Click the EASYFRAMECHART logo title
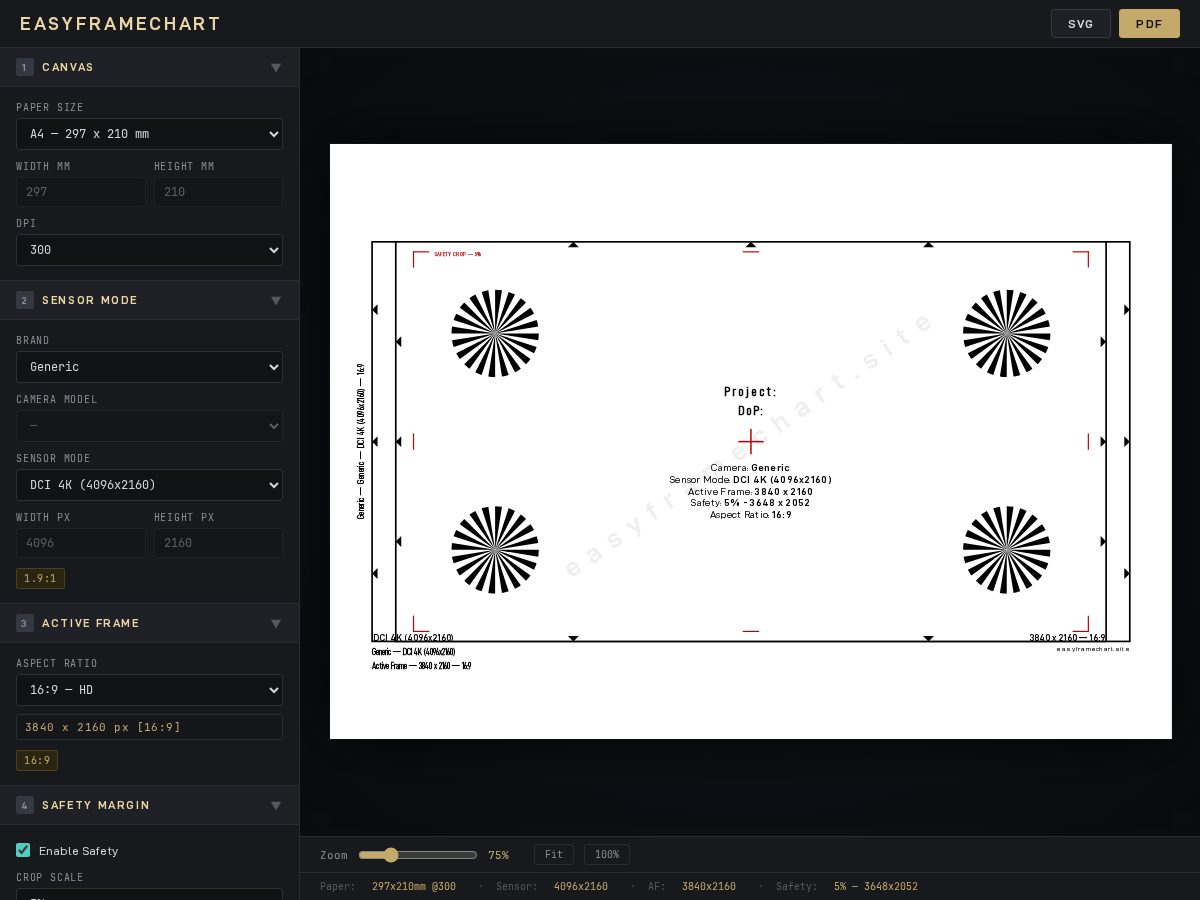The height and width of the screenshot is (900, 1200). click(x=121, y=24)
